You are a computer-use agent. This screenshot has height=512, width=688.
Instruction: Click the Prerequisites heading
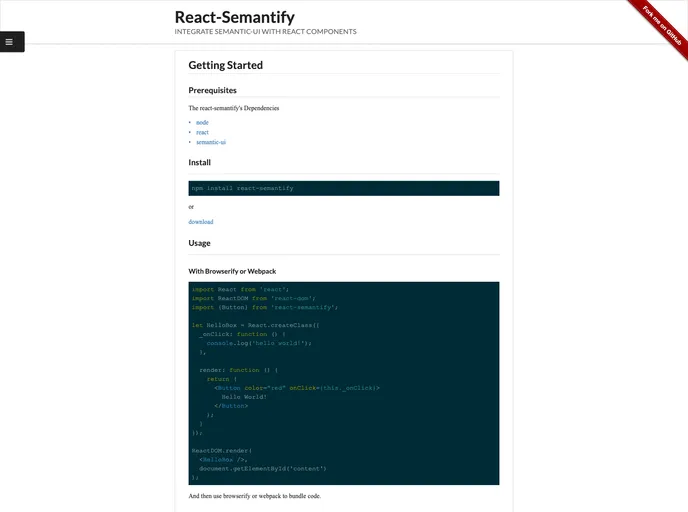212,90
